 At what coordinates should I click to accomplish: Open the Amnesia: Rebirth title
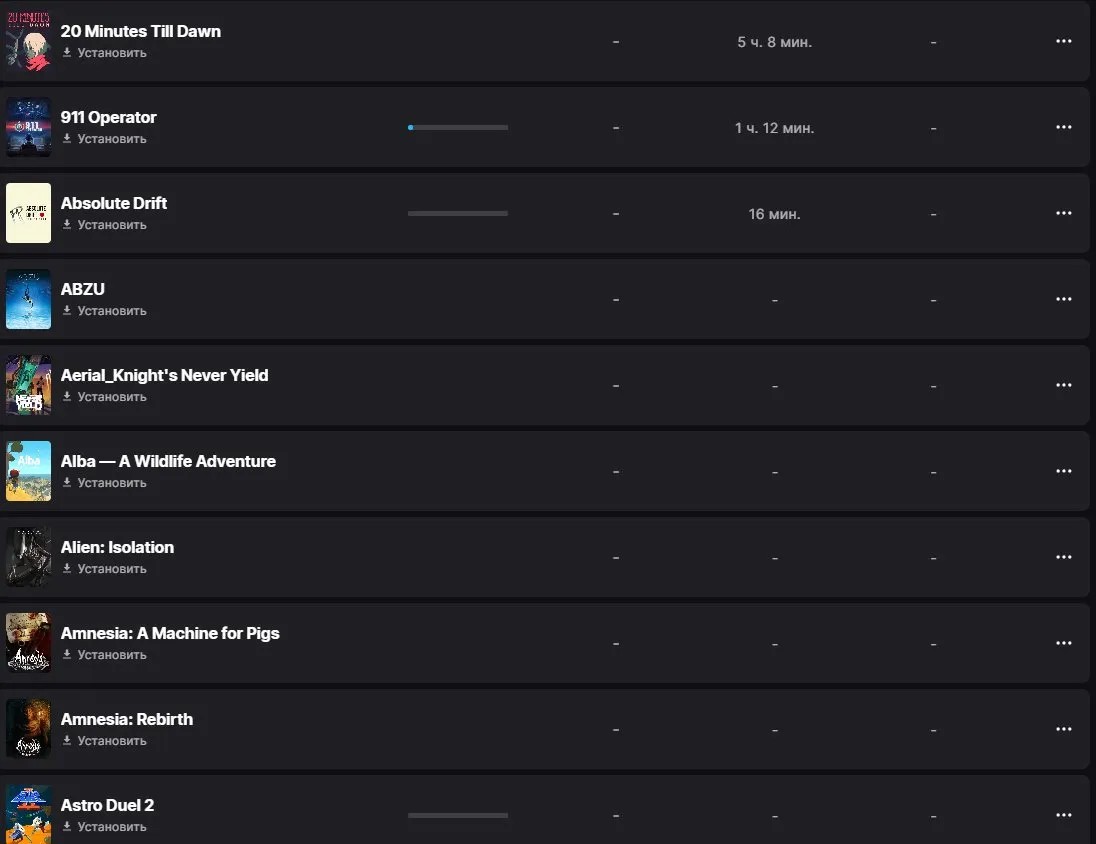pos(127,720)
